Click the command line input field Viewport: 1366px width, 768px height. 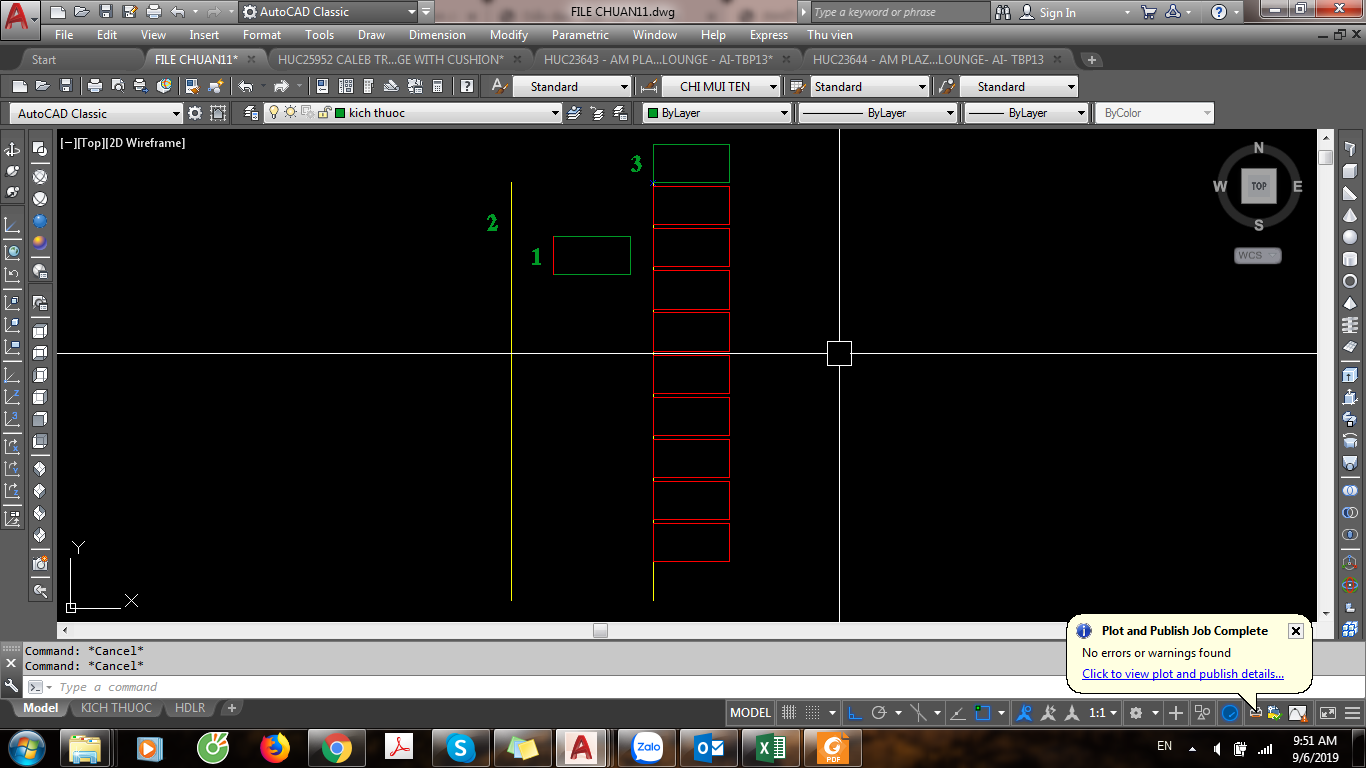pos(400,687)
